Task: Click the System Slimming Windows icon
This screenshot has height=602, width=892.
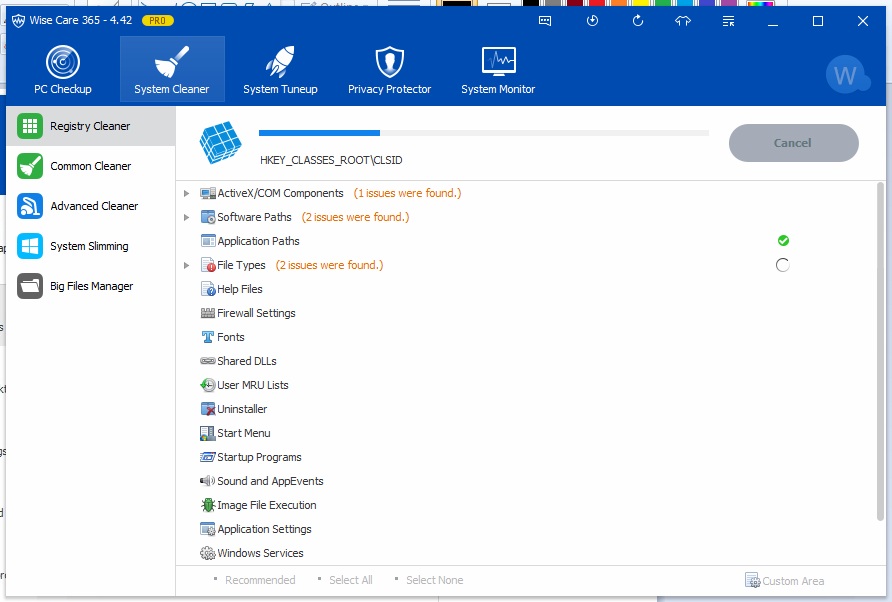Action: (30, 246)
